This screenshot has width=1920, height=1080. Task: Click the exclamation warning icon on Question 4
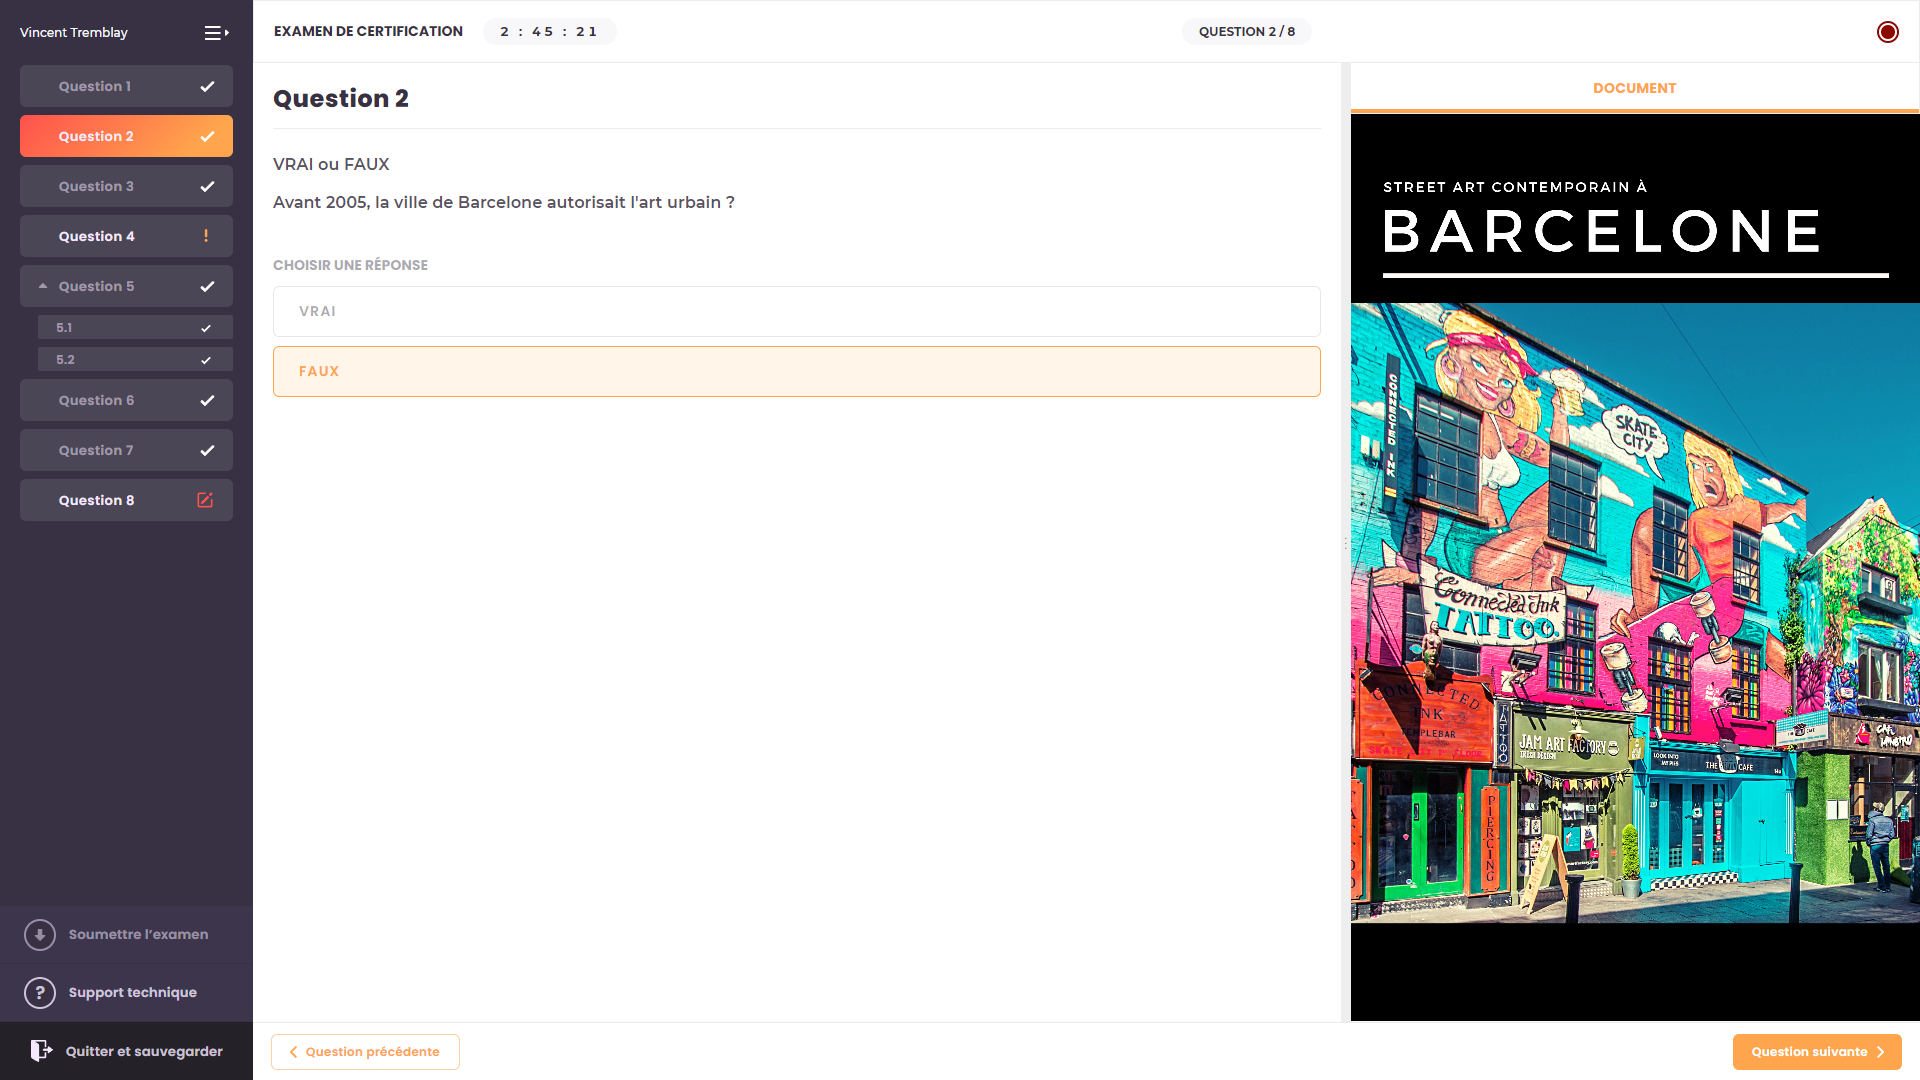pos(206,236)
